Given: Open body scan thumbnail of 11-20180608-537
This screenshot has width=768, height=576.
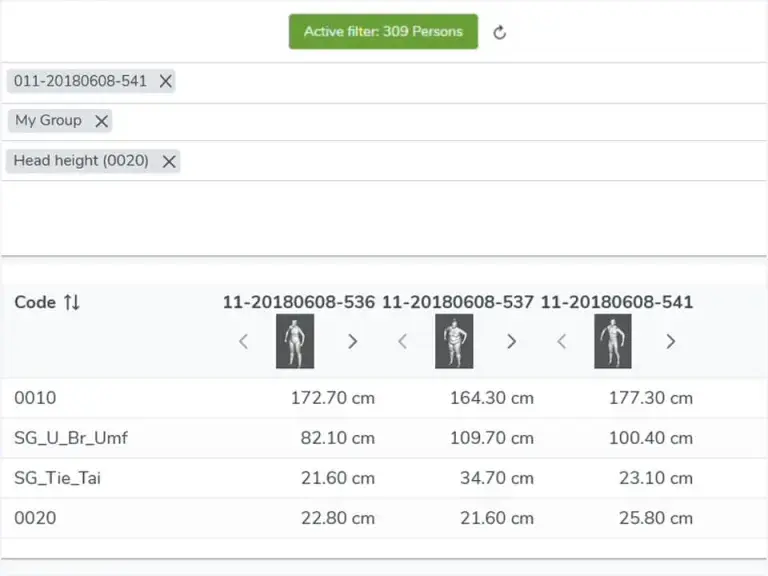Looking at the screenshot, I should [x=454, y=341].
